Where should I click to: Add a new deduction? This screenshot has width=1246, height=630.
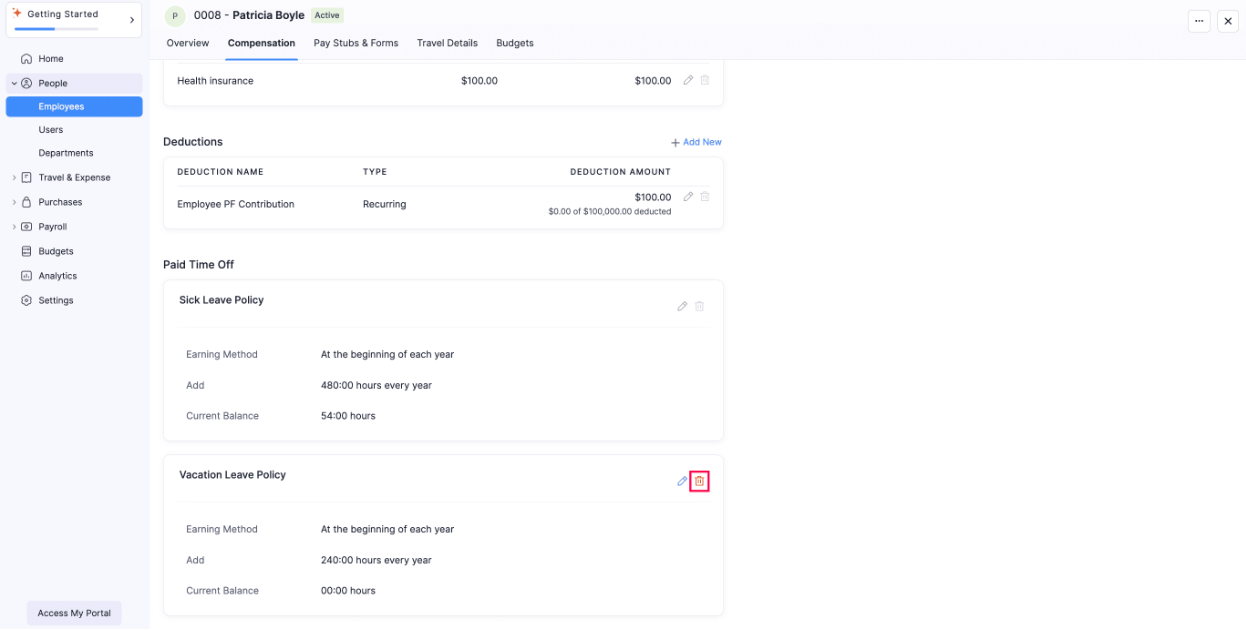tap(696, 142)
